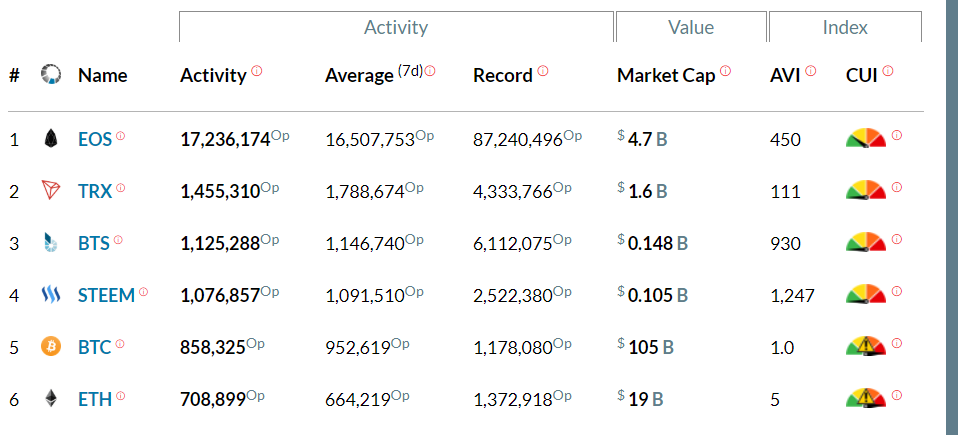The width and height of the screenshot is (958, 435).
Task: Click STEEM record value 2,522,380
Action: (513, 296)
